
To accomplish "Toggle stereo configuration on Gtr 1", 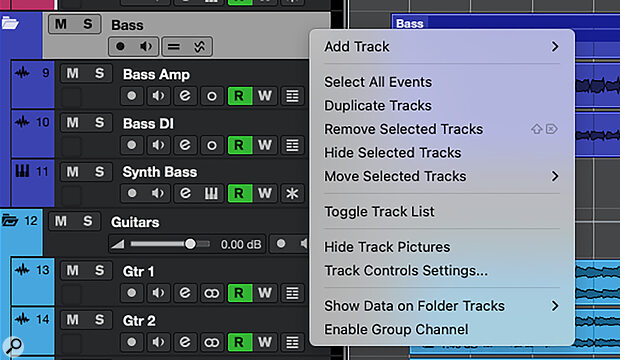I will (212, 293).
